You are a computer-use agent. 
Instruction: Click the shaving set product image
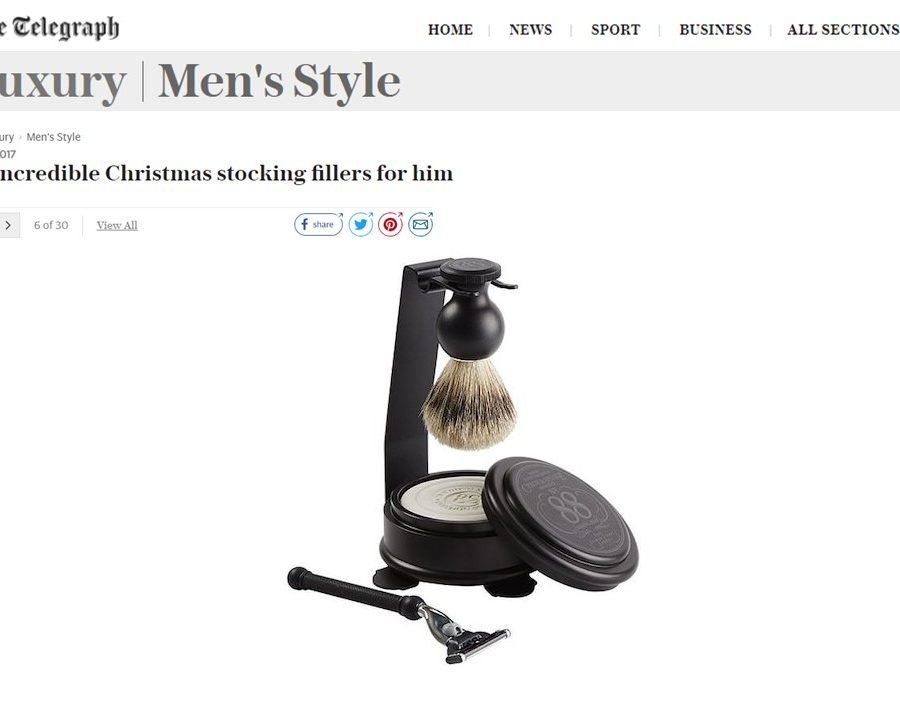(x=463, y=461)
